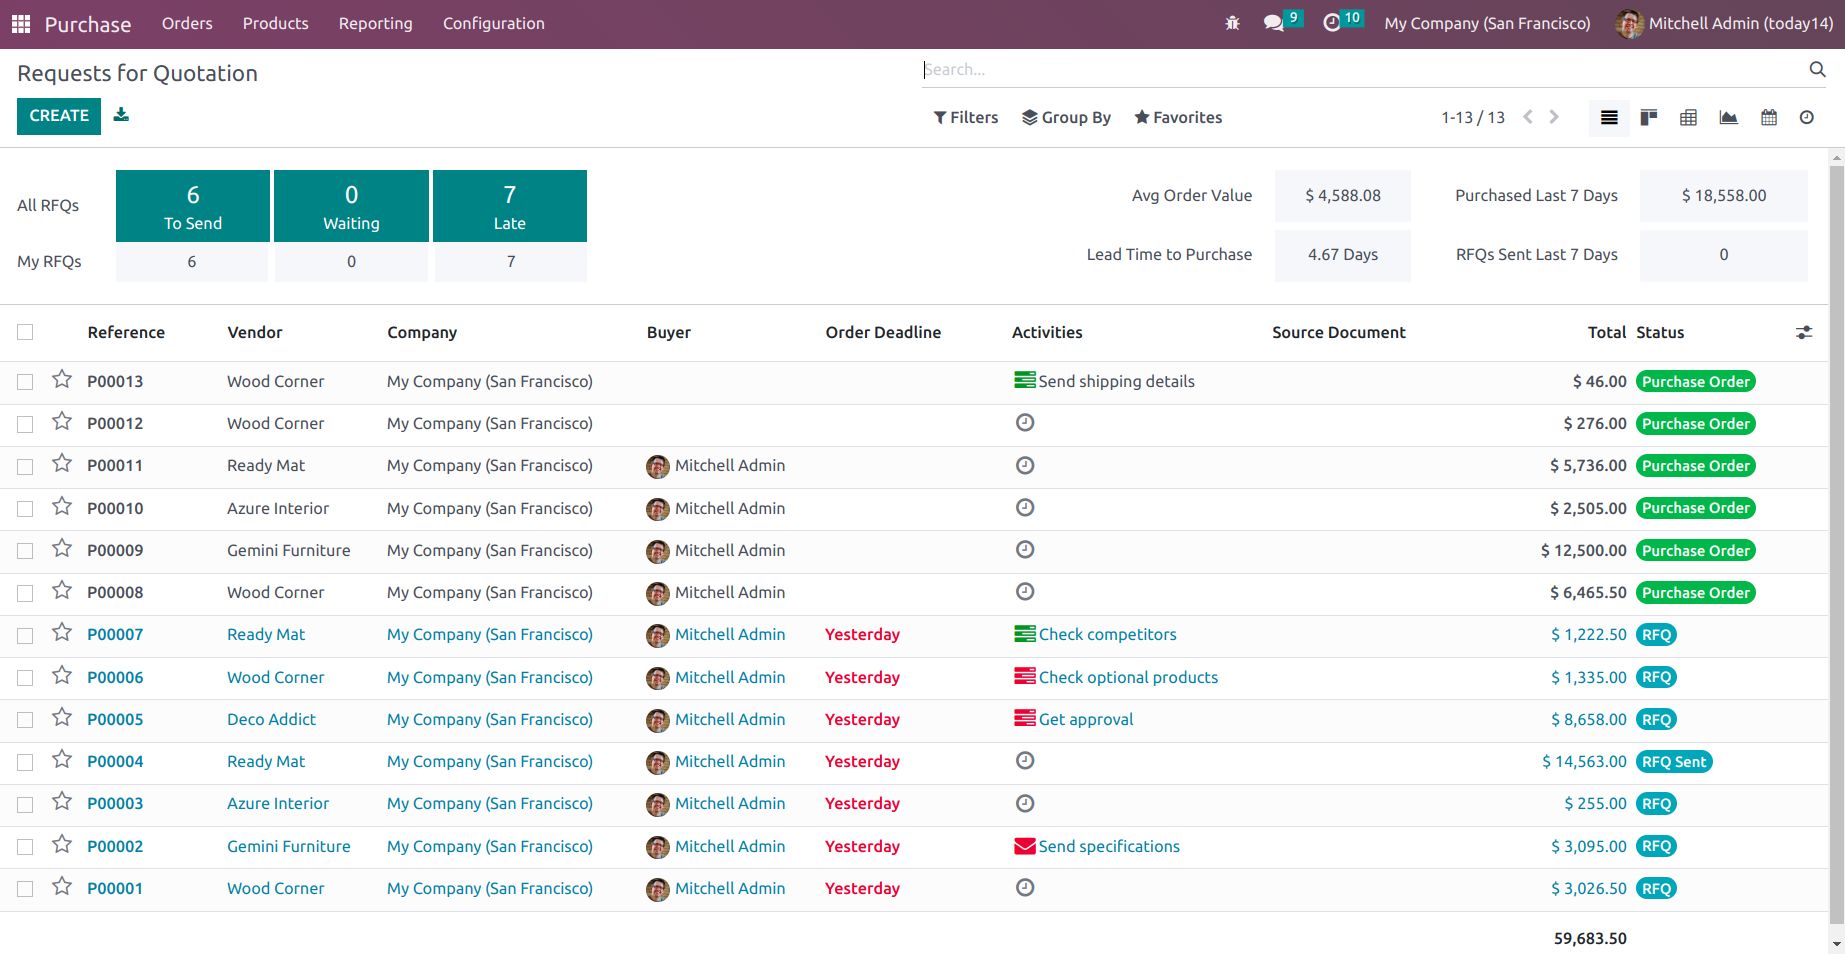Star order P00013 as favorite

click(62, 380)
